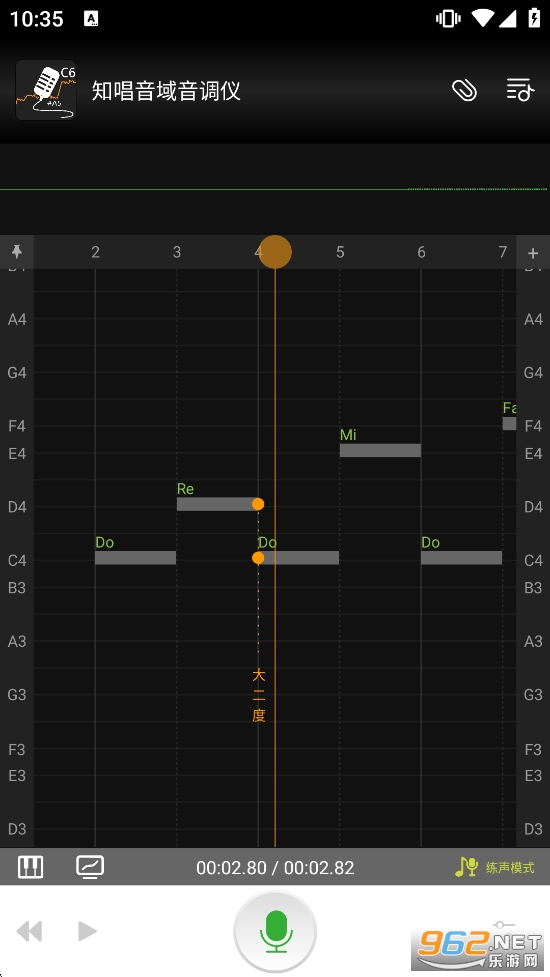The width and height of the screenshot is (550, 977).
Task: Tap the paperclip attachment icon
Action: (x=464, y=90)
